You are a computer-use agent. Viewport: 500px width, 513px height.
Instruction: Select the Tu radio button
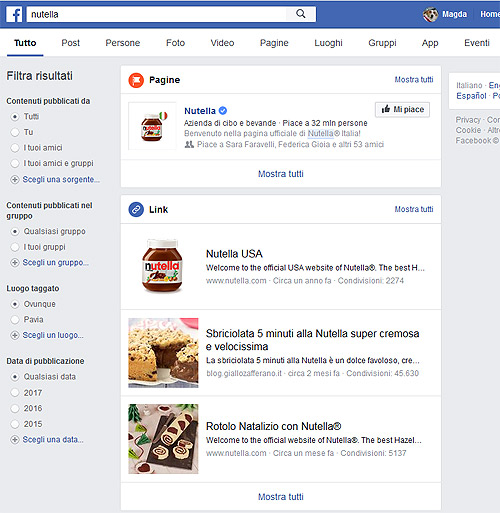pos(15,132)
